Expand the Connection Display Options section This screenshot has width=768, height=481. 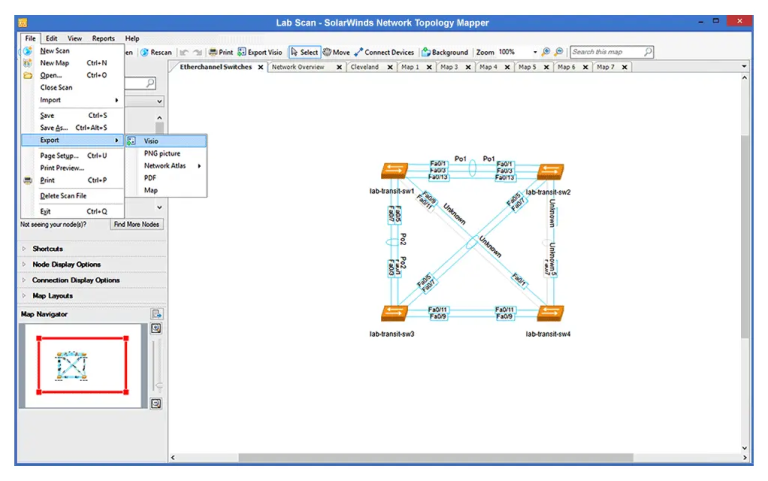(x=24, y=280)
